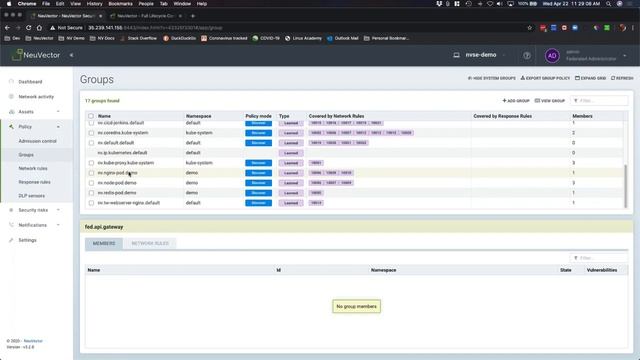Open Chrome History menu

[x=94, y=4]
